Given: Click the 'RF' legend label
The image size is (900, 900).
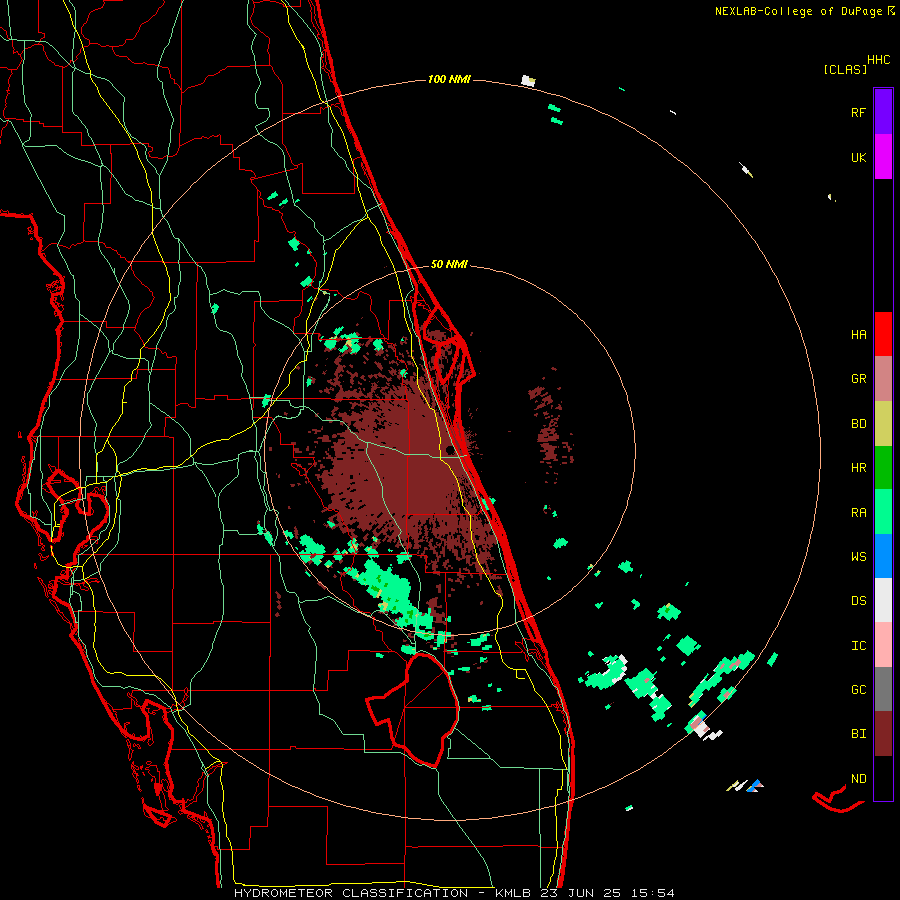Looking at the screenshot, I should [858, 112].
